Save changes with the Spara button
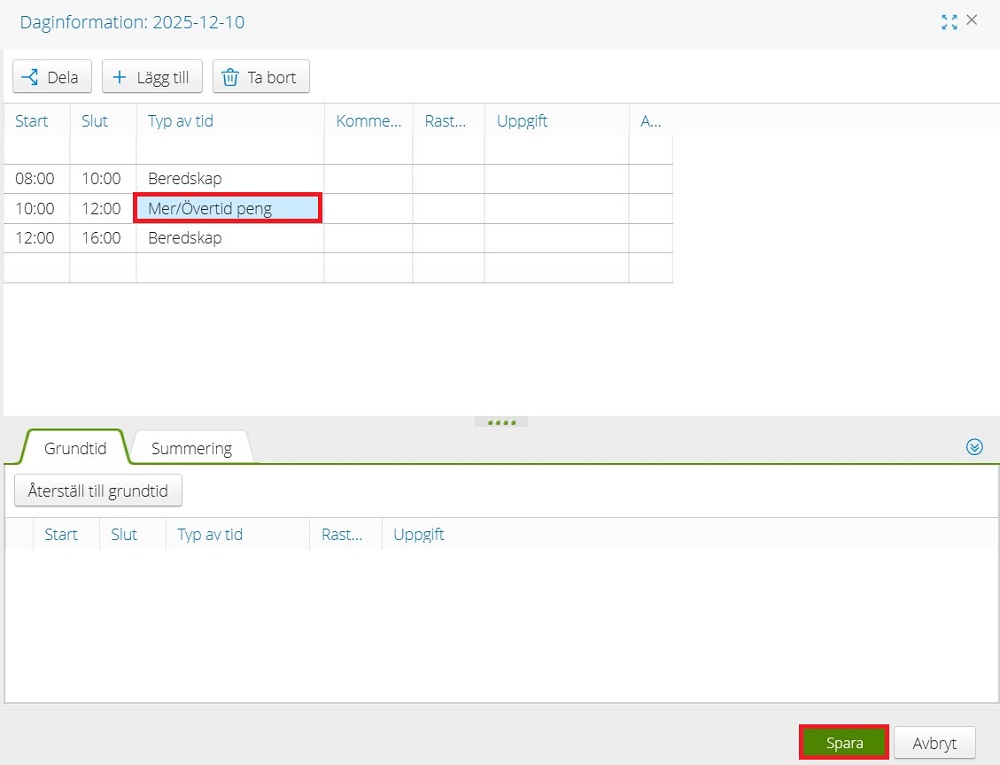The height and width of the screenshot is (765, 1000). pos(844,743)
